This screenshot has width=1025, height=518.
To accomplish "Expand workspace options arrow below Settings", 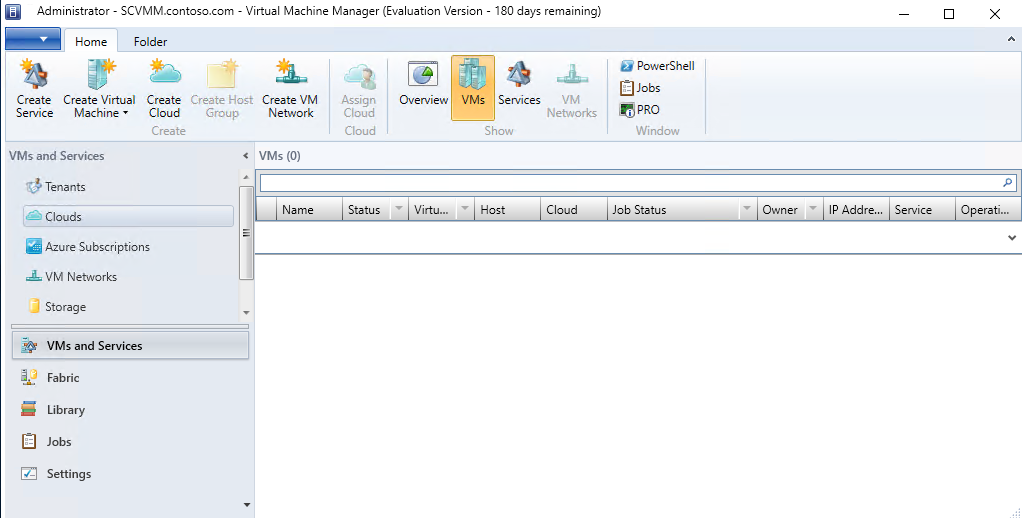I will click(246, 505).
